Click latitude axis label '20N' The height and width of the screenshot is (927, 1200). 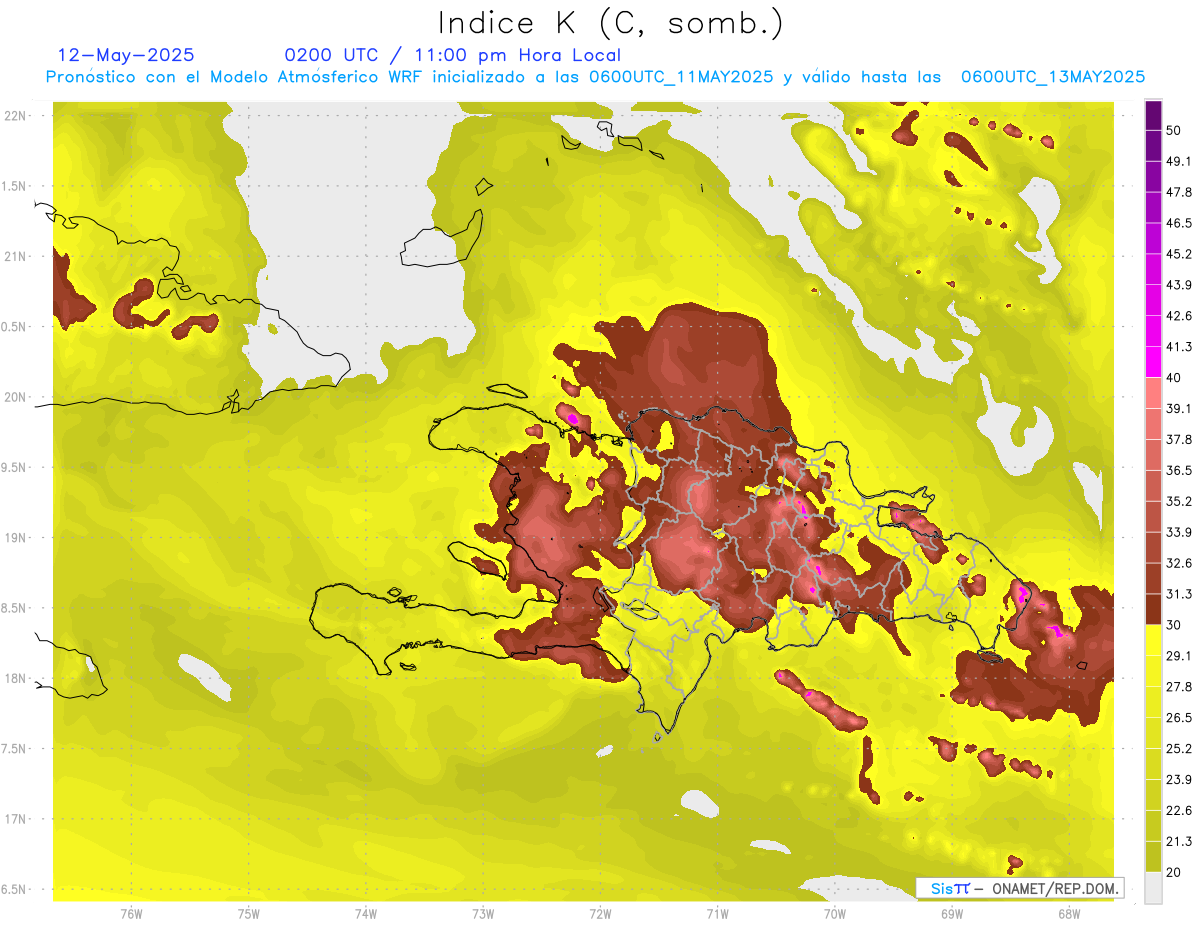(x=16, y=397)
